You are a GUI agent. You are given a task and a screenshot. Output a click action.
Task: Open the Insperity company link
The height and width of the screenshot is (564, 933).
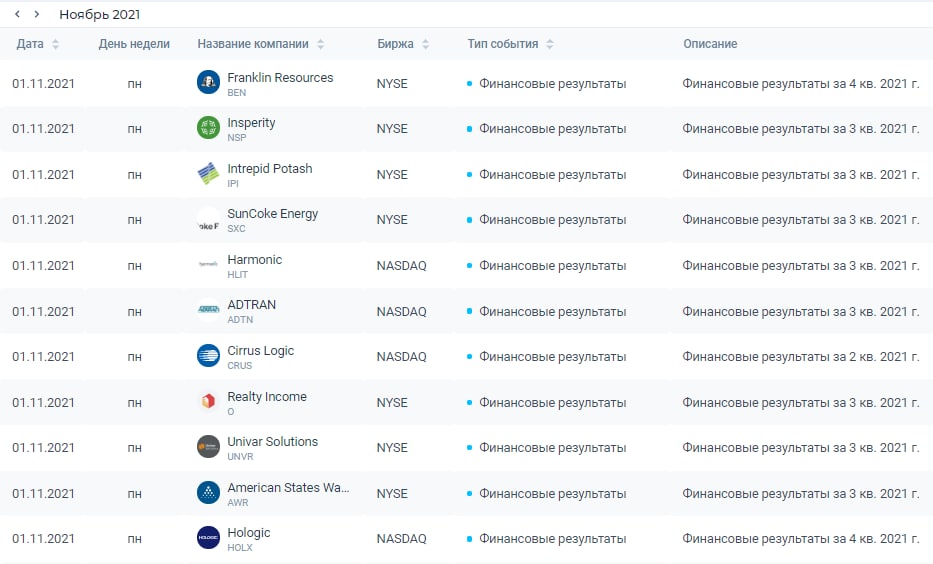(251, 123)
